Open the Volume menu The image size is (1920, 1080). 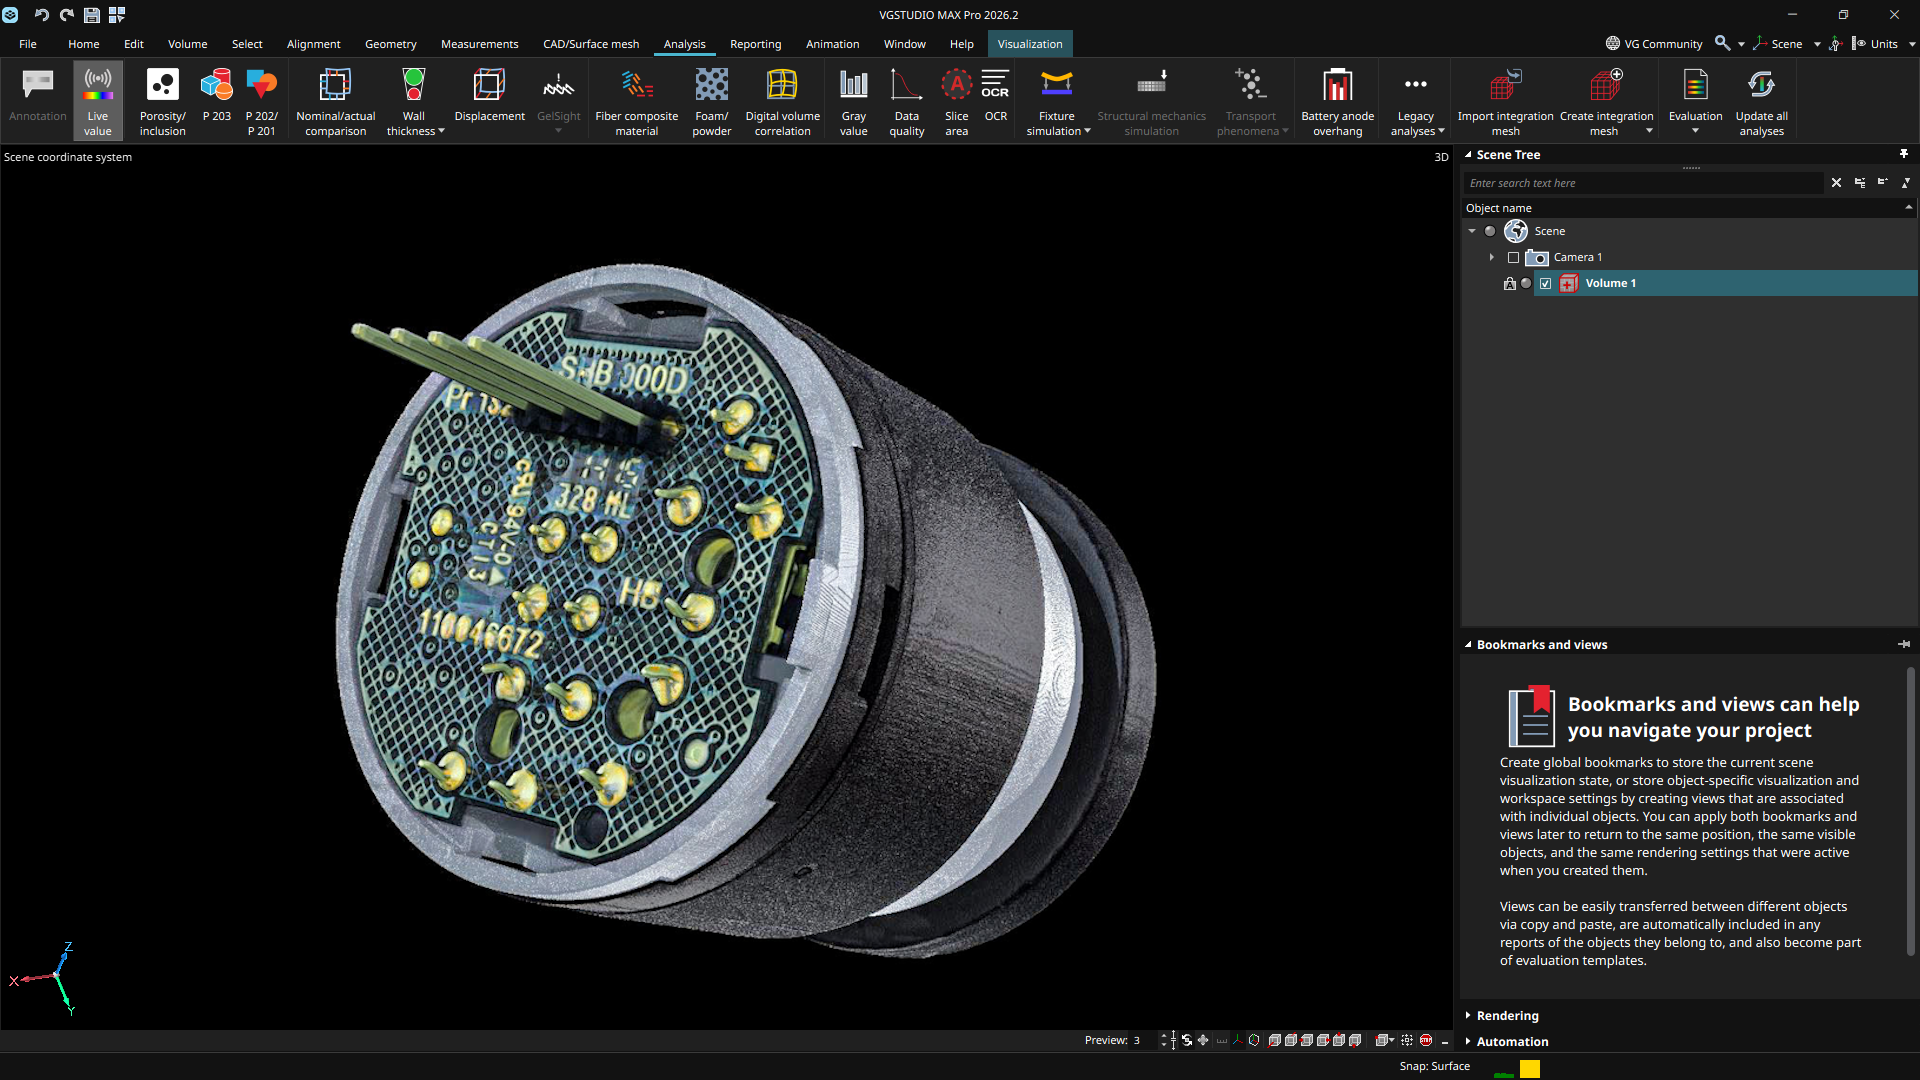pos(187,44)
